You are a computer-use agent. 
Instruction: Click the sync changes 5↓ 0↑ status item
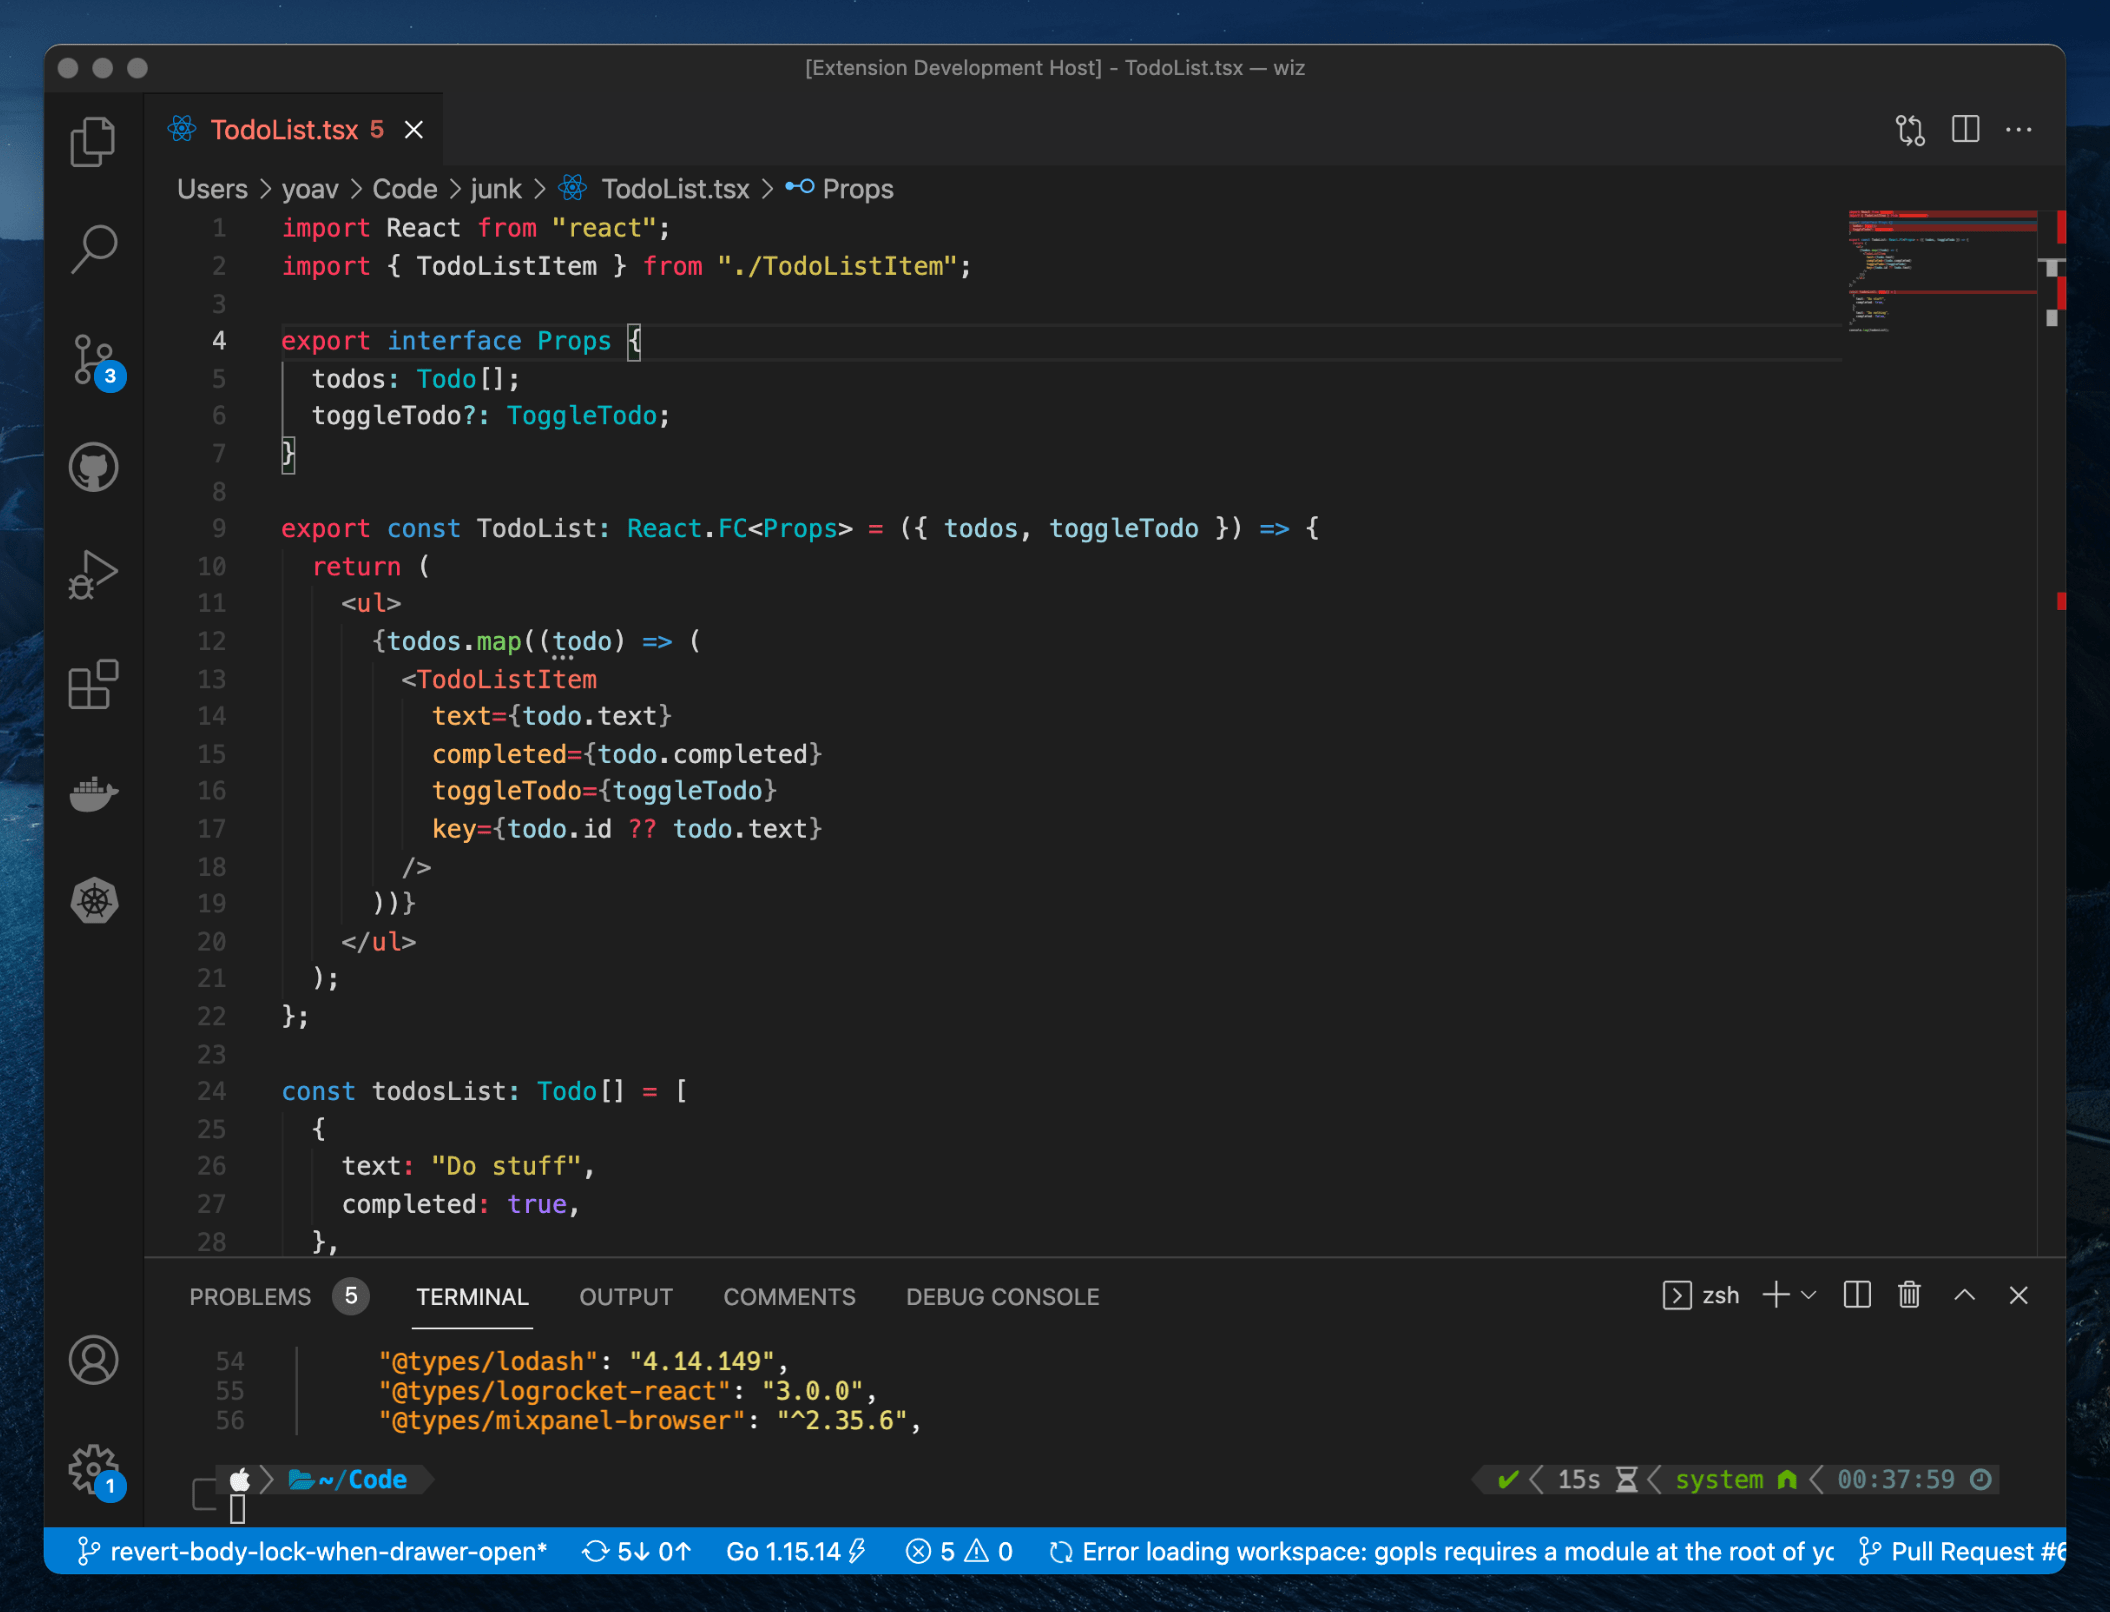637,1551
